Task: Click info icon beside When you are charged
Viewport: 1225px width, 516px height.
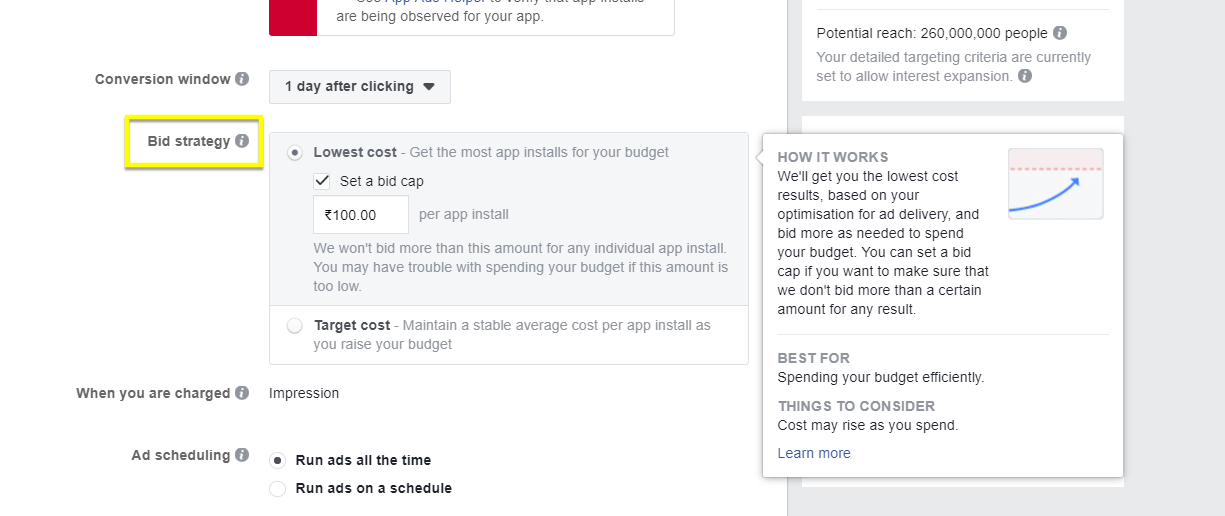Action: [x=242, y=393]
